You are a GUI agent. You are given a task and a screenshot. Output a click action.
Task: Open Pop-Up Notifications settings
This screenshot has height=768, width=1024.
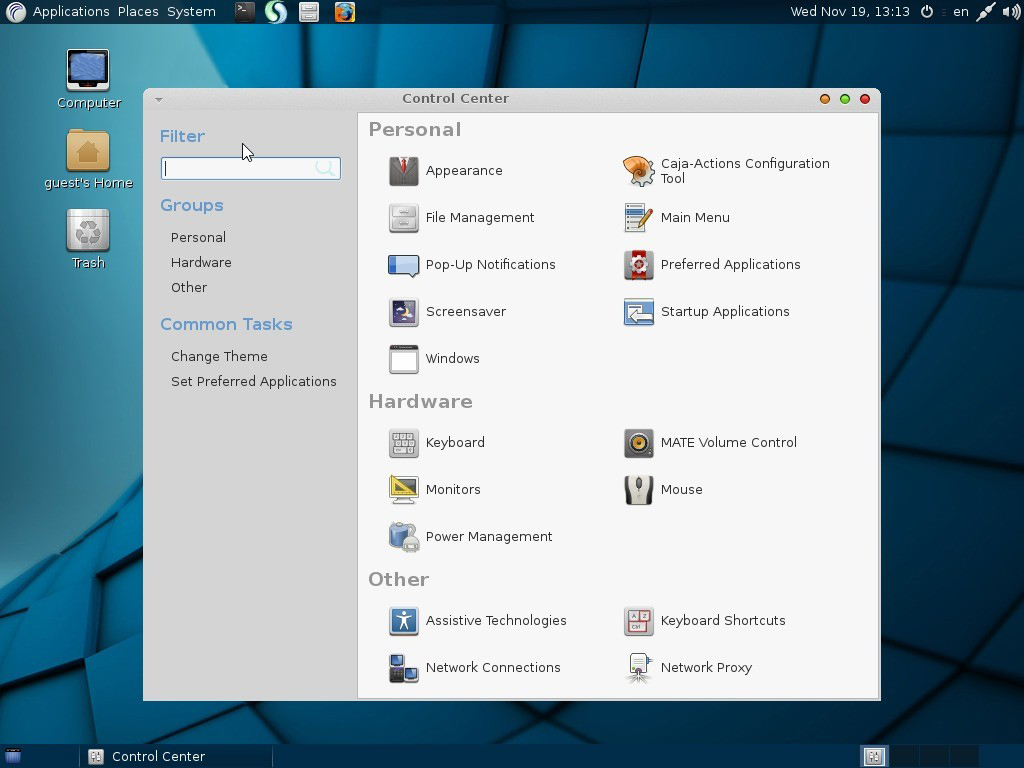(x=472, y=264)
